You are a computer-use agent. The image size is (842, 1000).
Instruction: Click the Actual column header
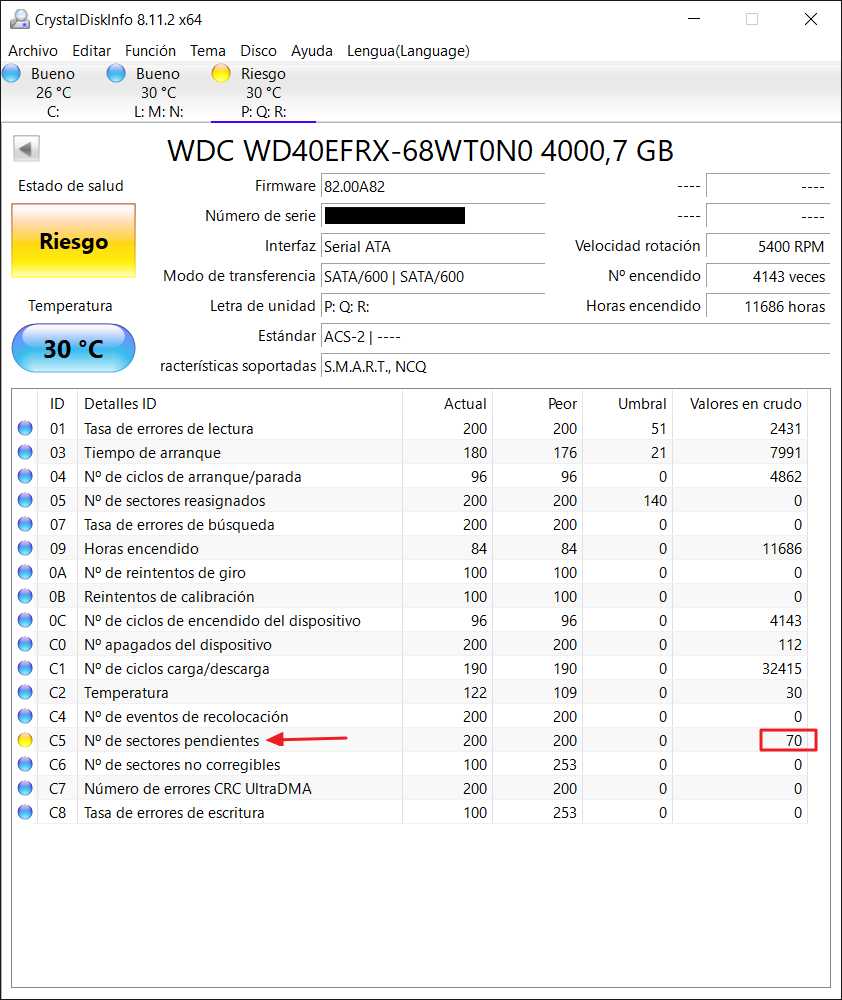[x=447, y=404]
